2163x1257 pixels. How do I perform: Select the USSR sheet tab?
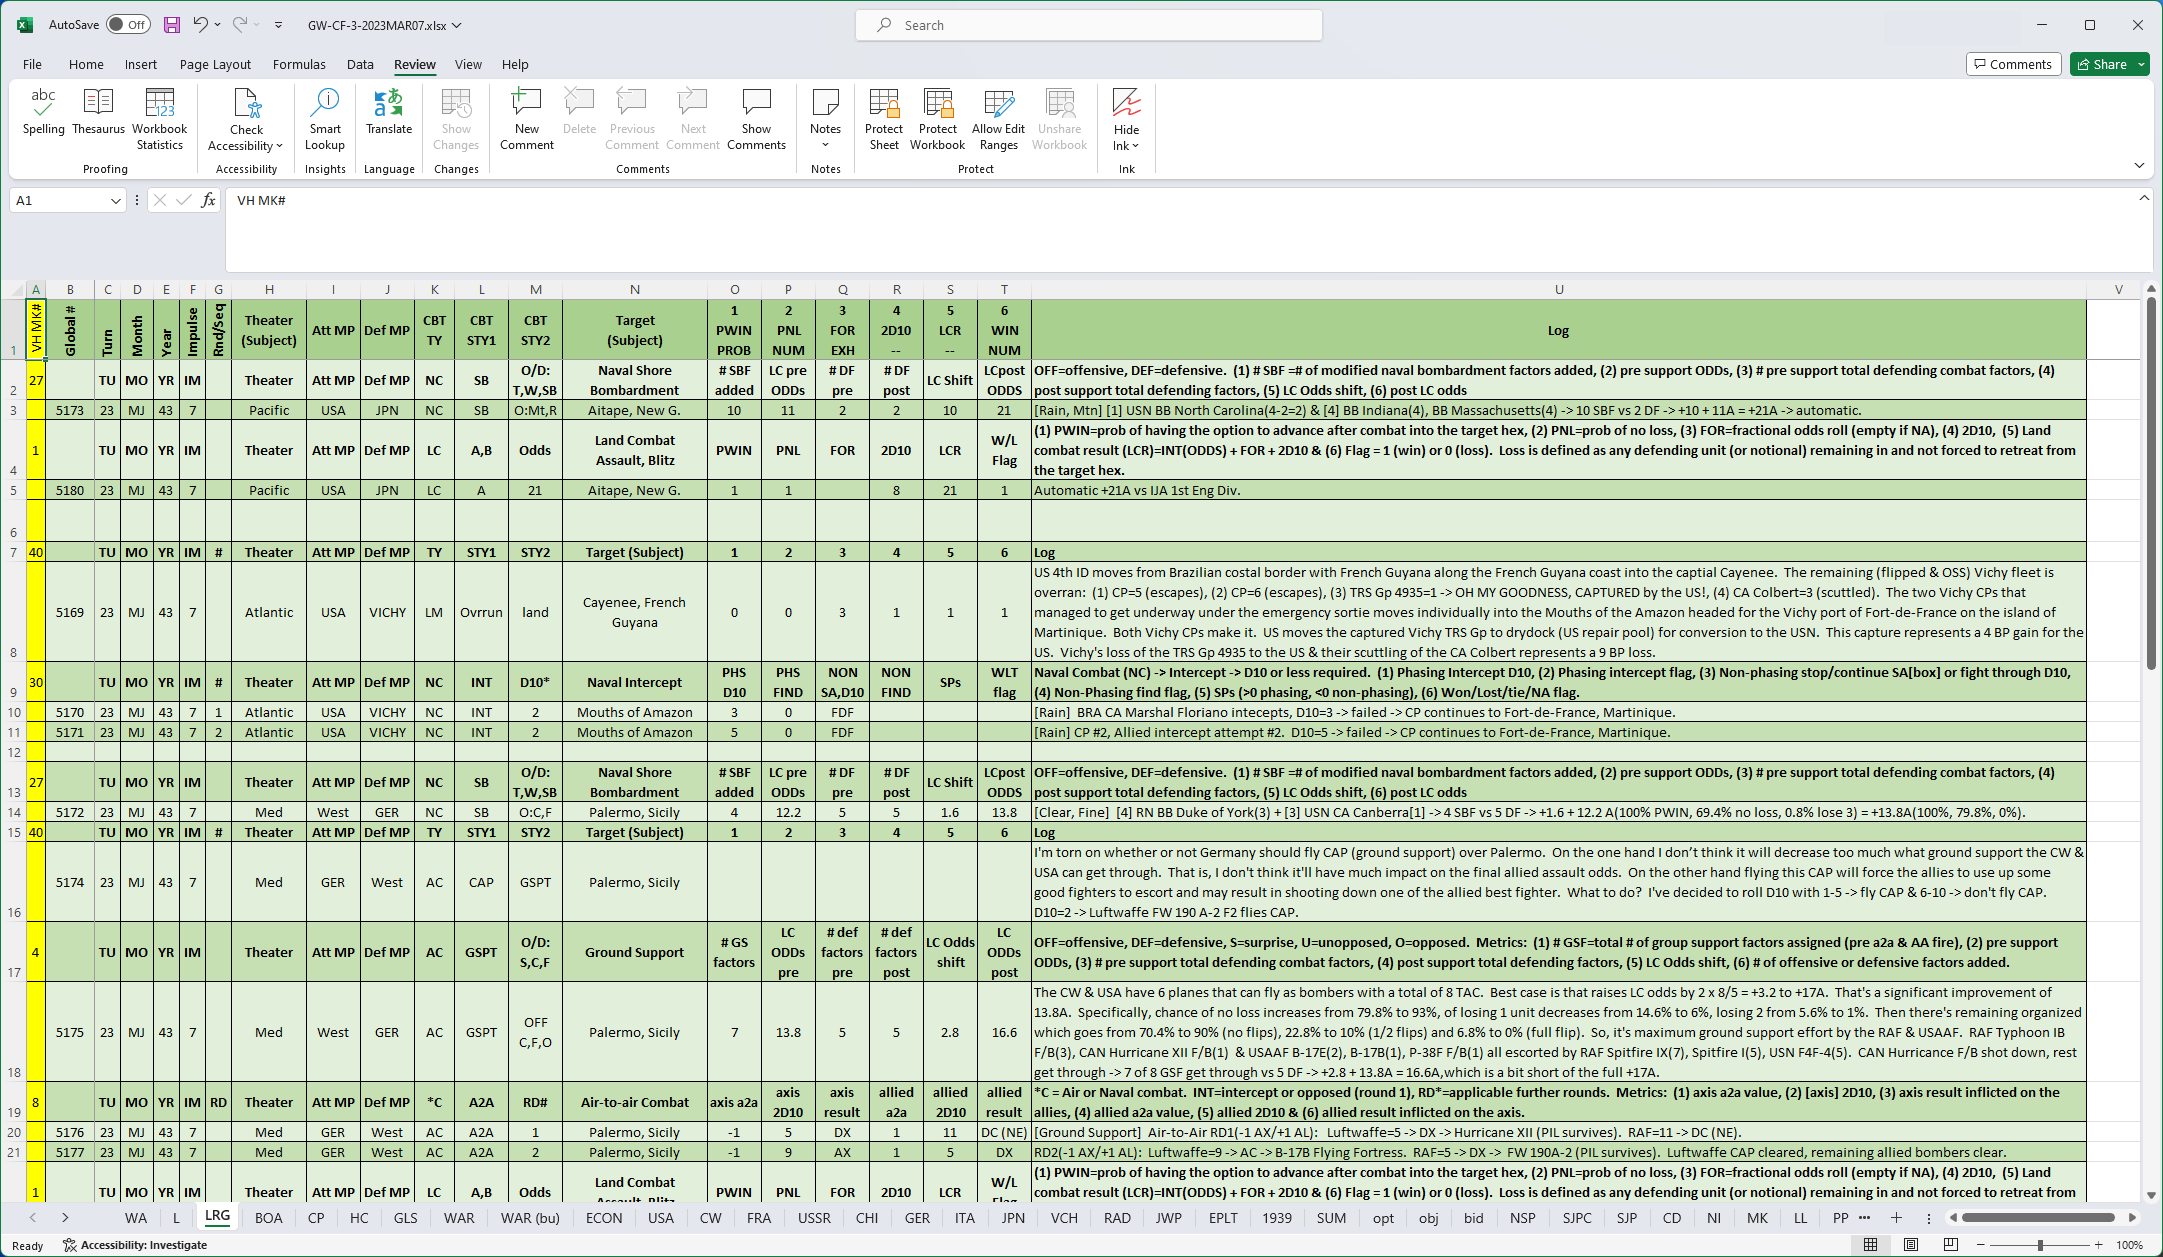(x=814, y=1217)
